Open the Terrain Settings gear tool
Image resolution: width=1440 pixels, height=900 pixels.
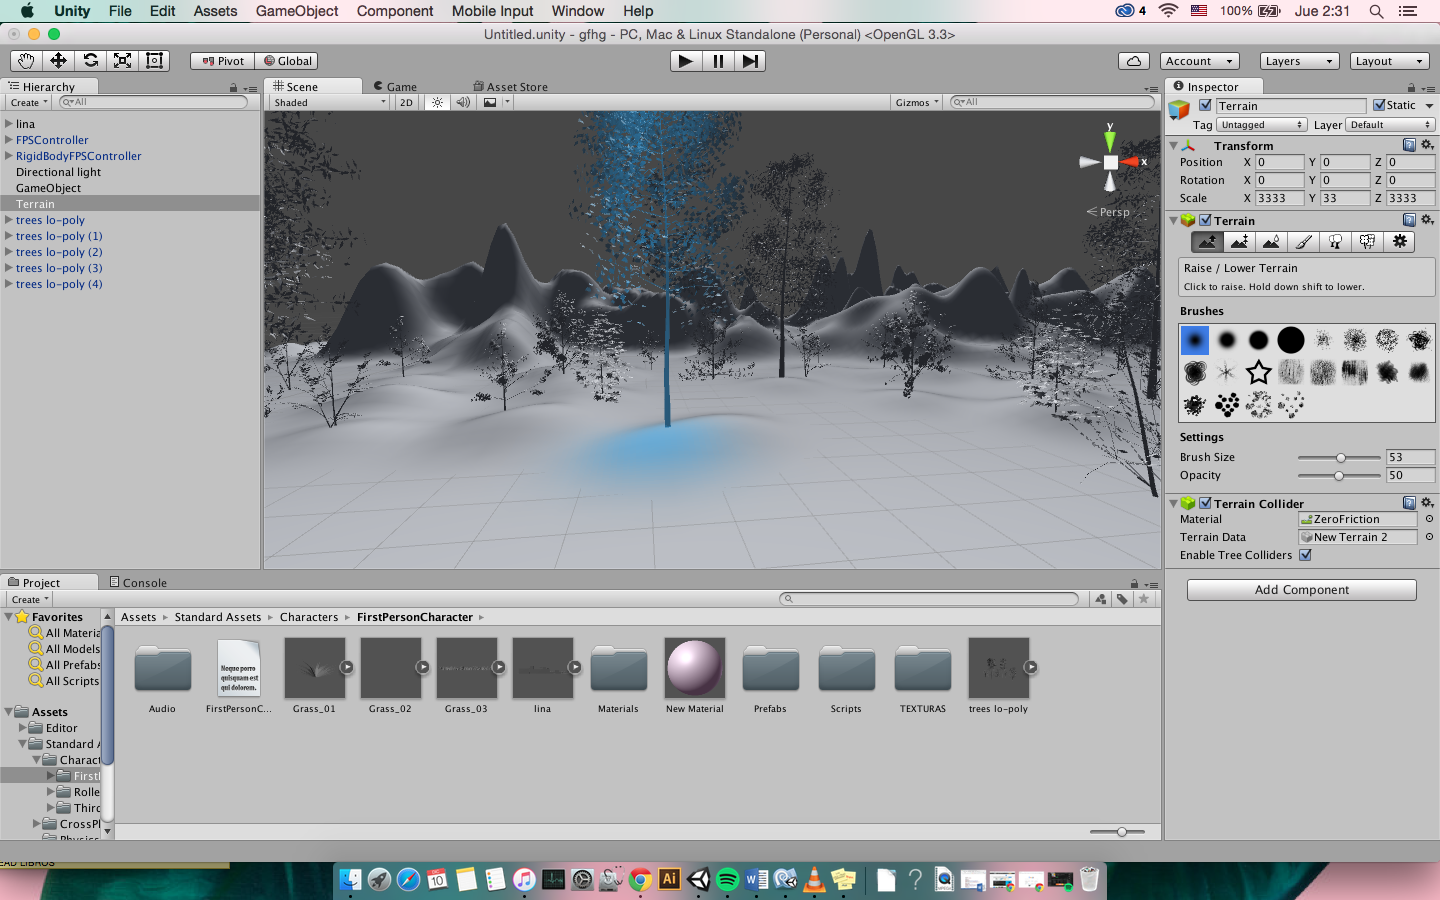click(1399, 241)
